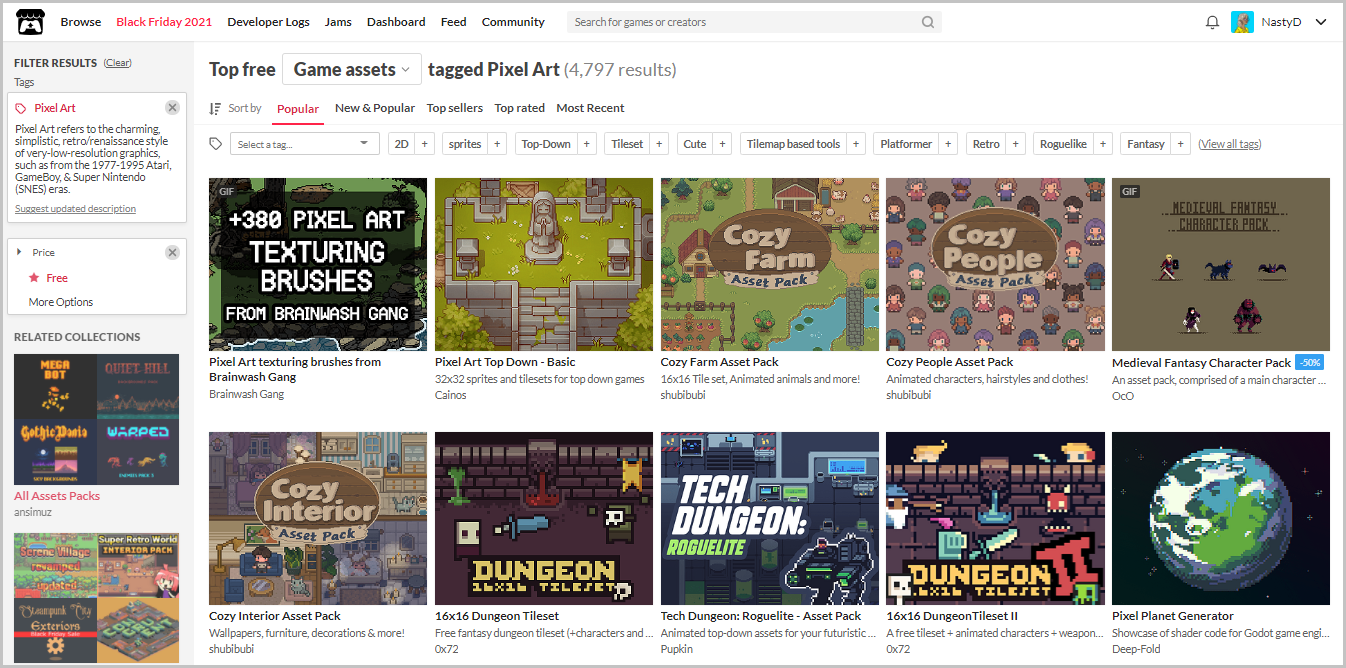Add the Fantasy tag with plus
The height and width of the screenshot is (668, 1346).
pyautogui.click(x=1181, y=144)
